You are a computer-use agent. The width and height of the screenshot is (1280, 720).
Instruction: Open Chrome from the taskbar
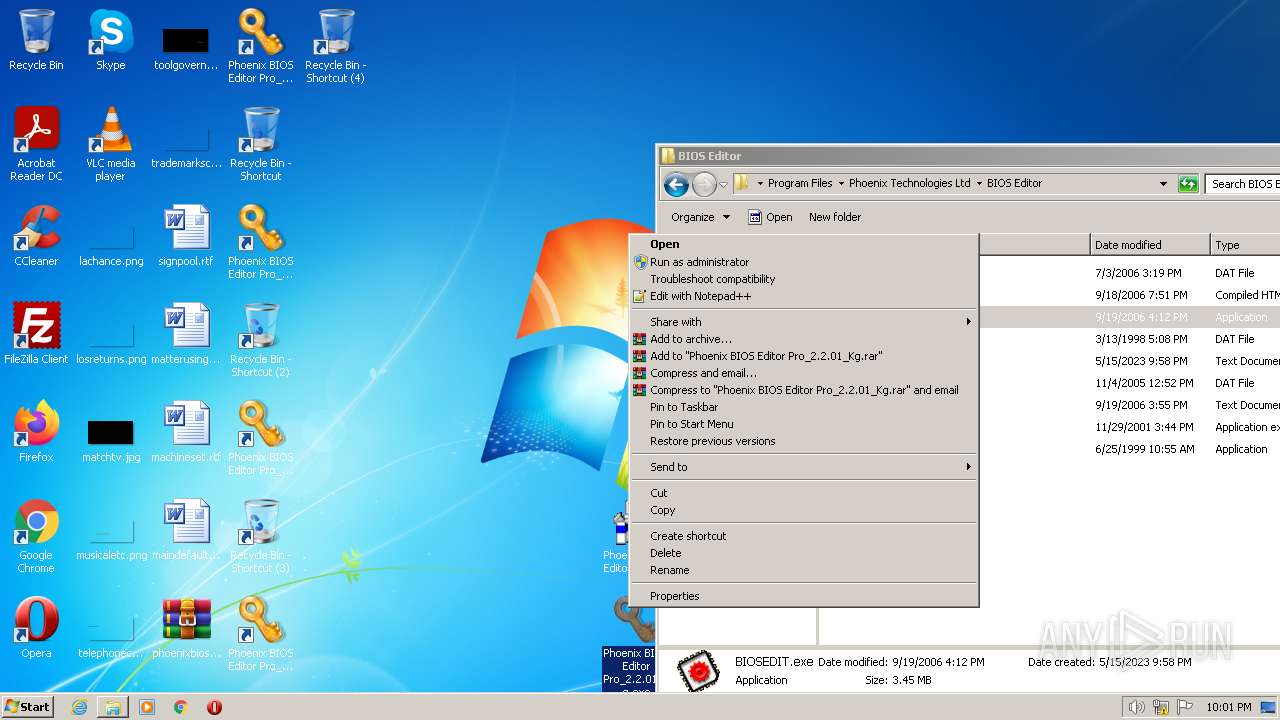(x=181, y=707)
